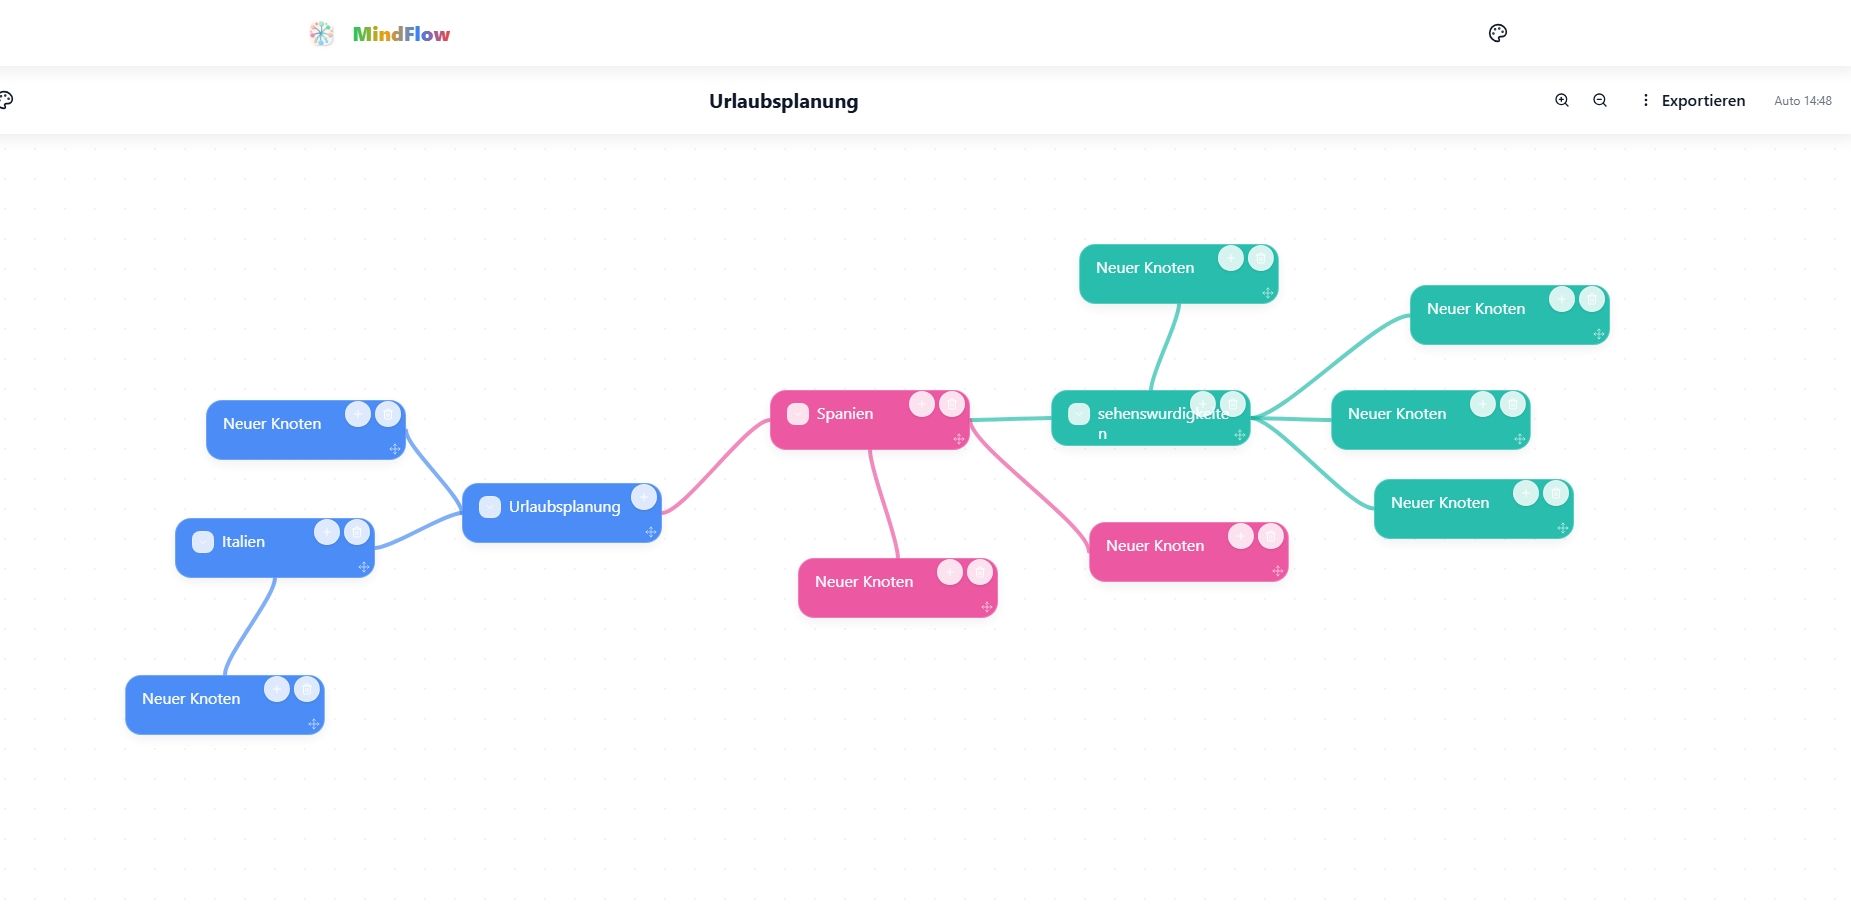Add a child to the Urlaubsplanung root node
This screenshot has height=917, width=1851.
644,497
